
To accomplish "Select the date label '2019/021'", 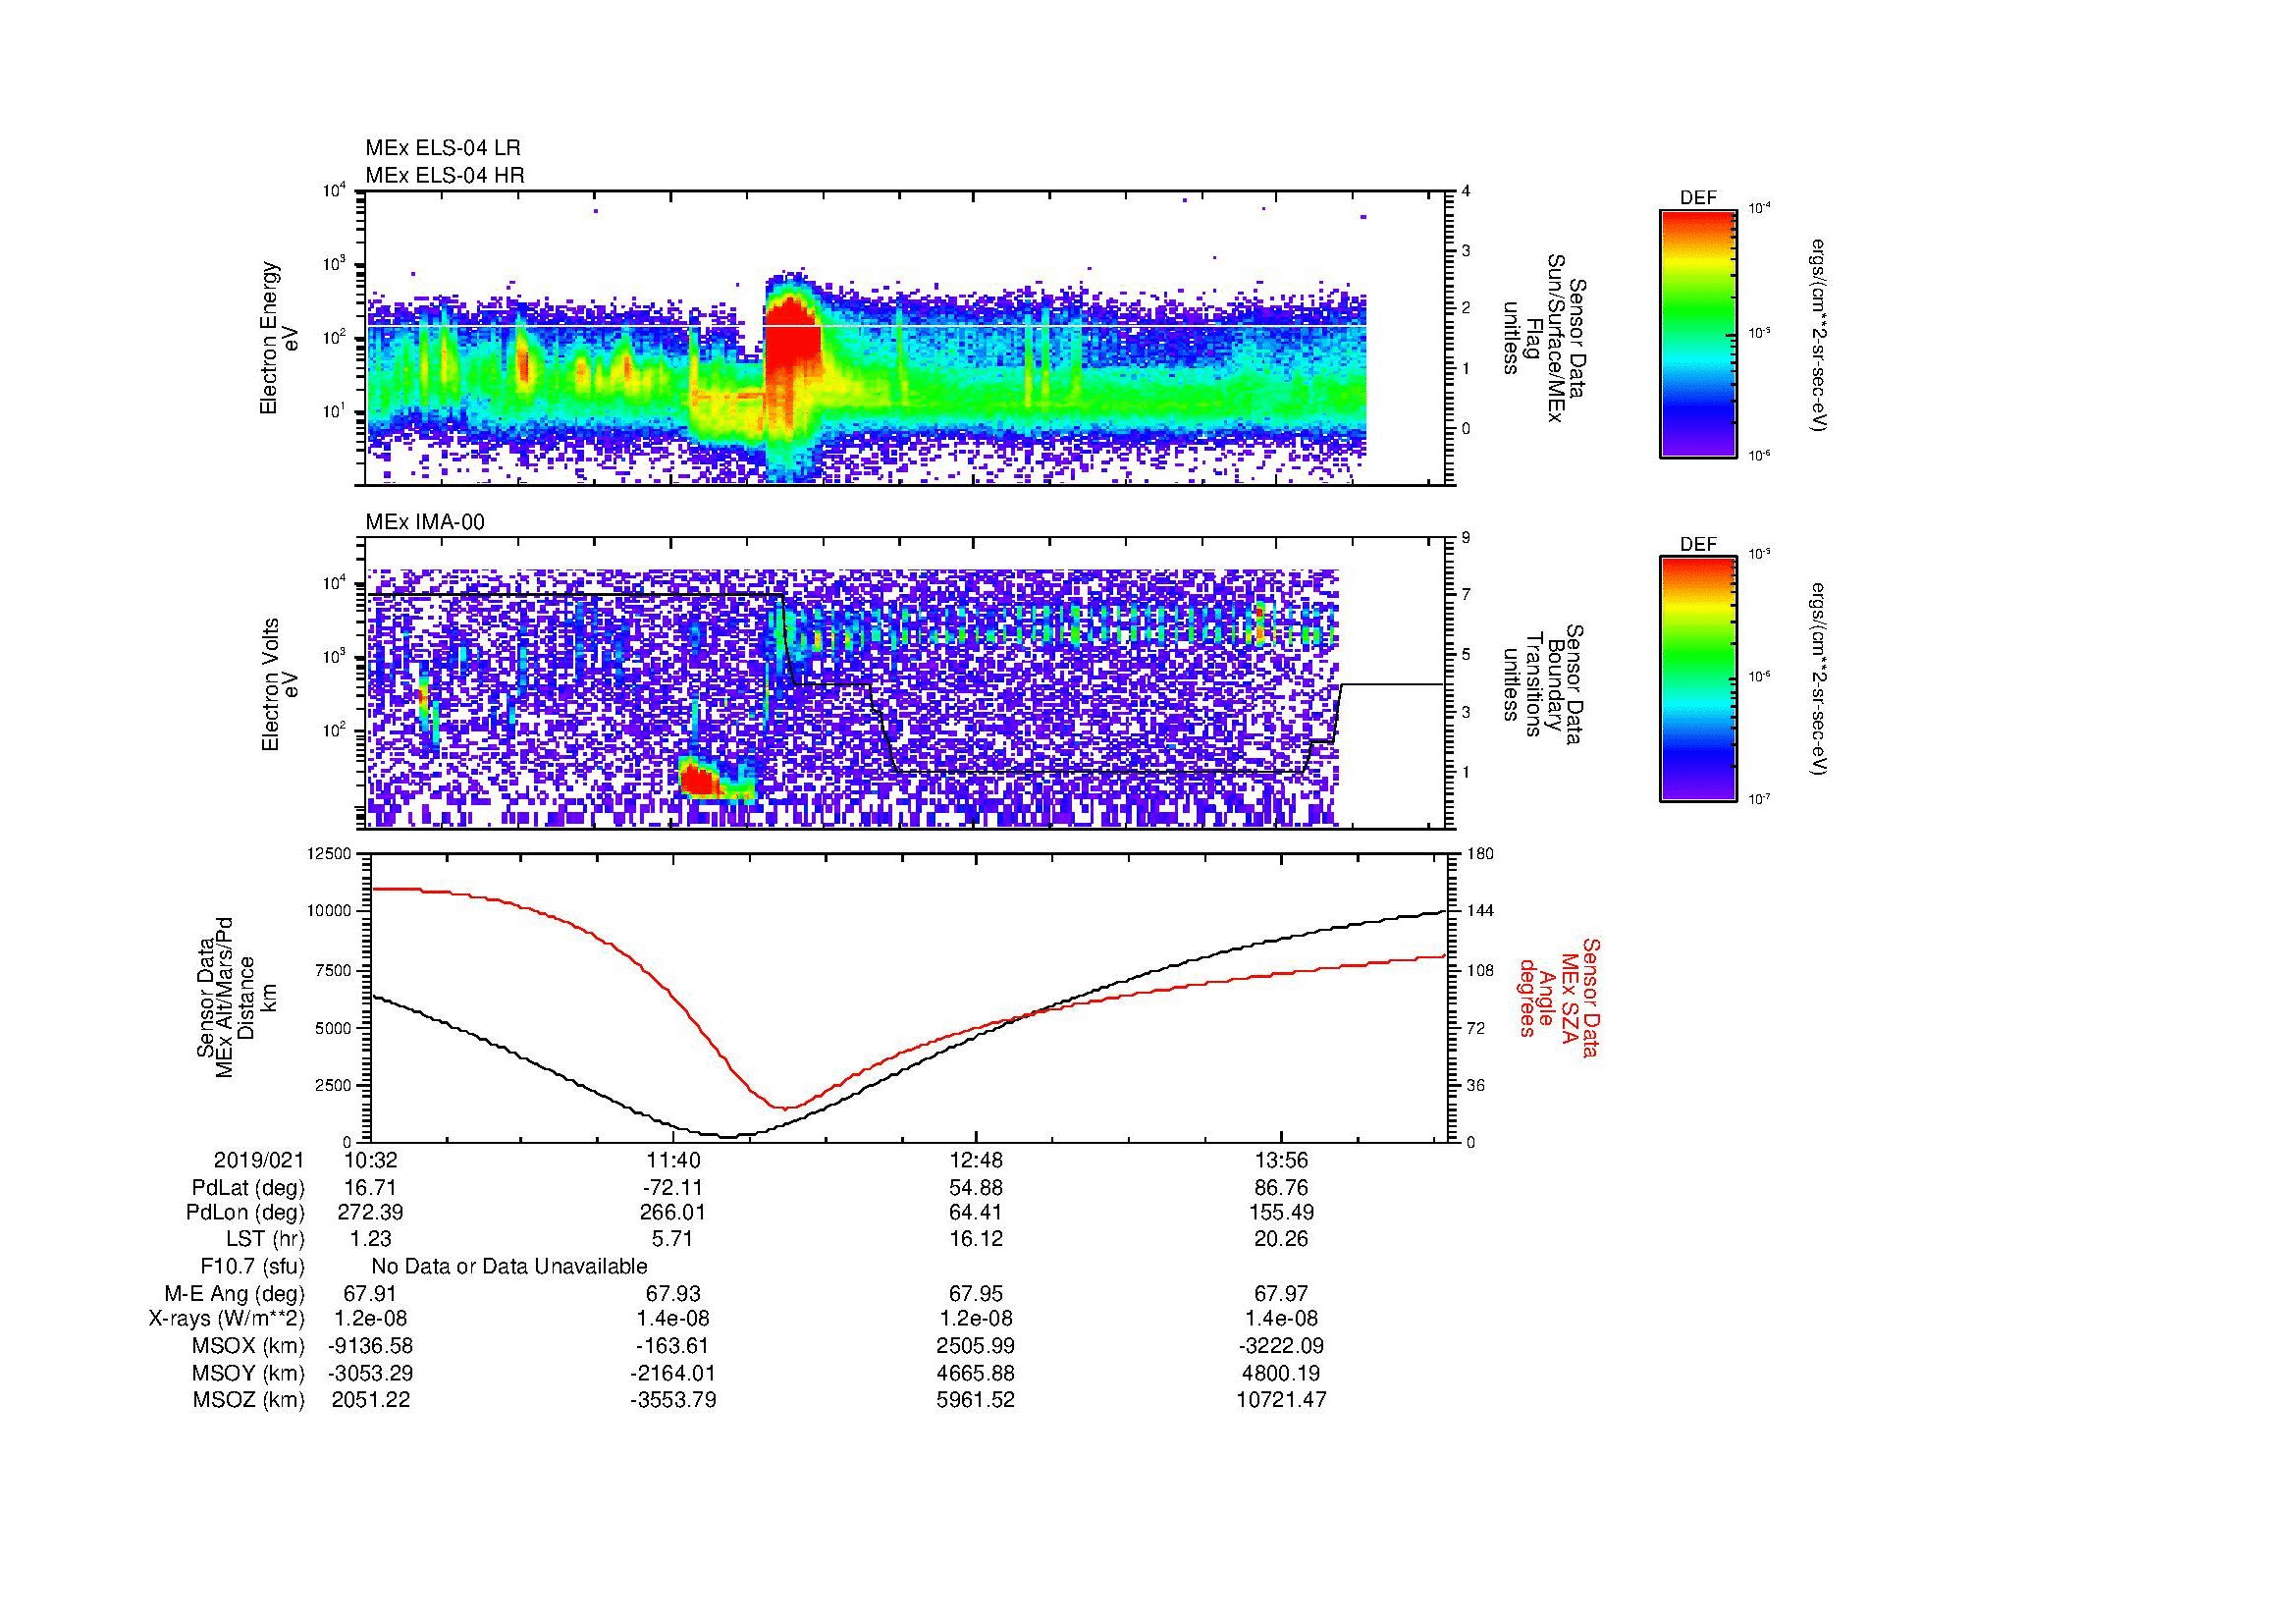I will click(x=259, y=1161).
